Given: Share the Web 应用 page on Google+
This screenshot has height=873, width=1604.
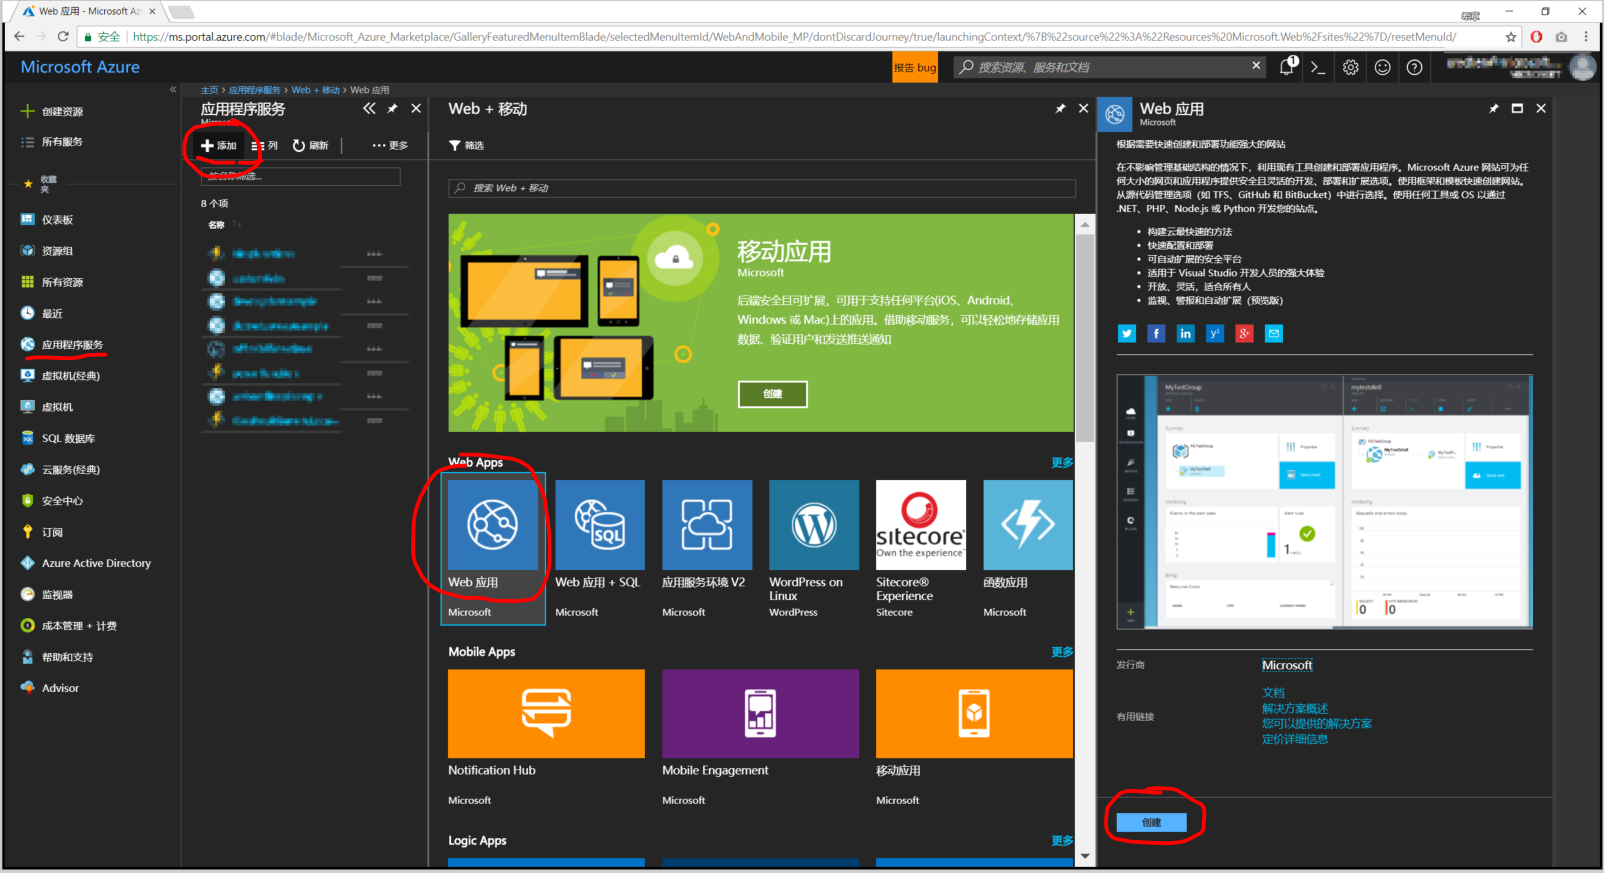Looking at the screenshot, I should coord(1244,334).
